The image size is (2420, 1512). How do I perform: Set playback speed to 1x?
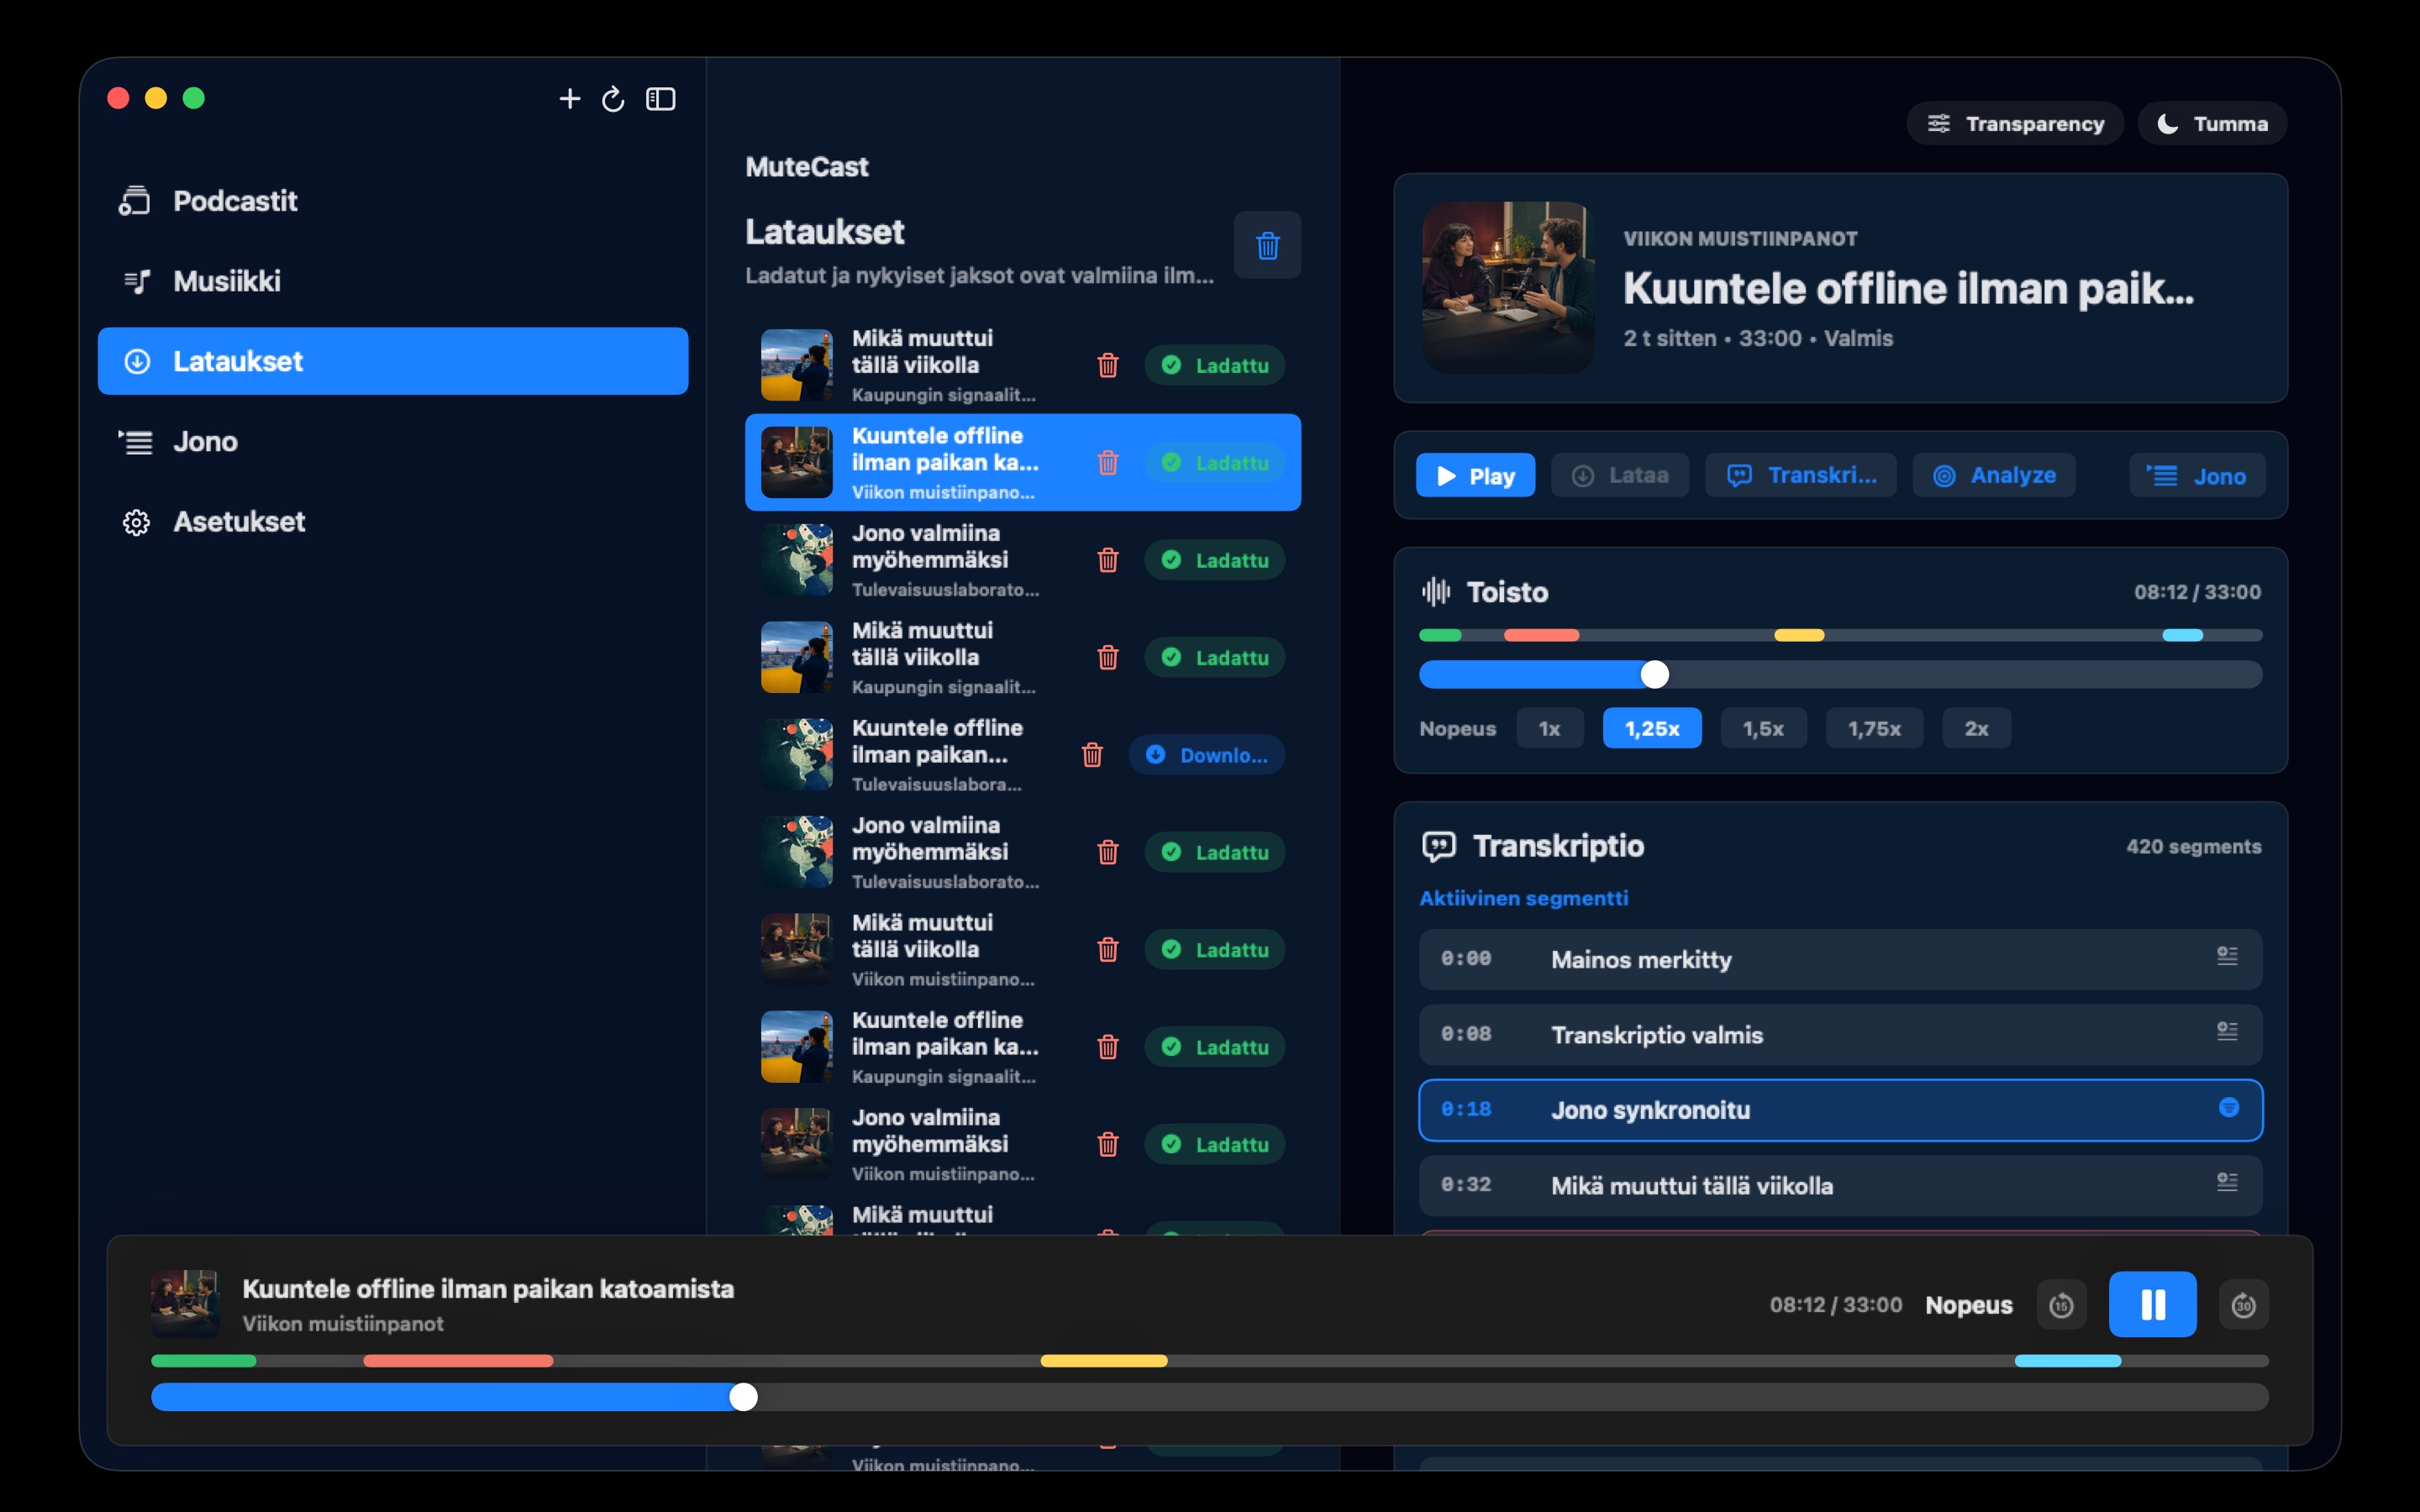(x=1550, y=728)
